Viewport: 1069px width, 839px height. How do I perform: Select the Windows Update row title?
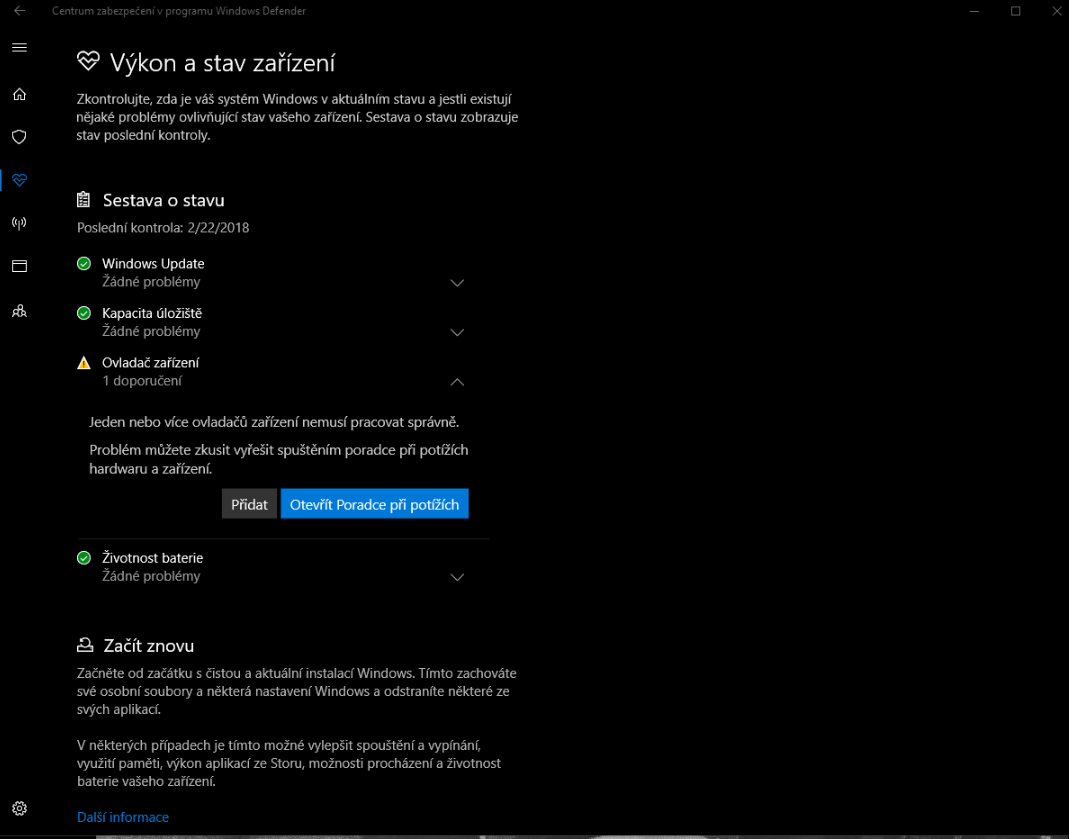point(153,264)
